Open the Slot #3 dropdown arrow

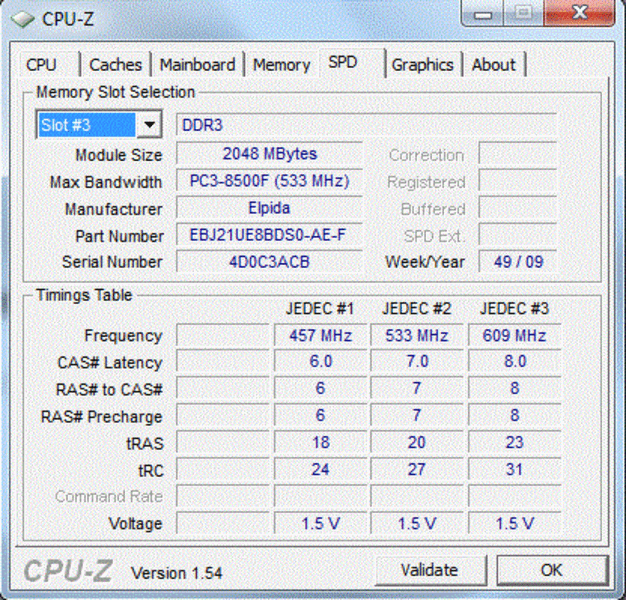[149, 125]
